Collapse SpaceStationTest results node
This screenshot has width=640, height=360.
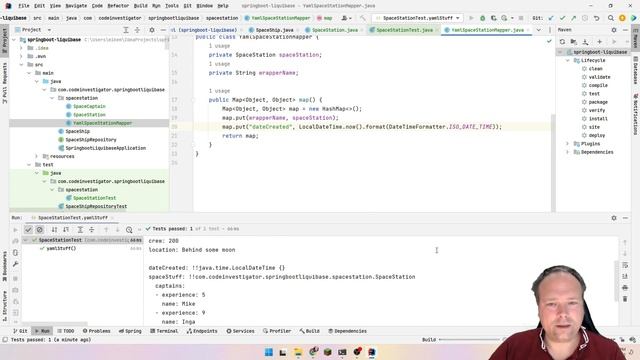(26, 240)
